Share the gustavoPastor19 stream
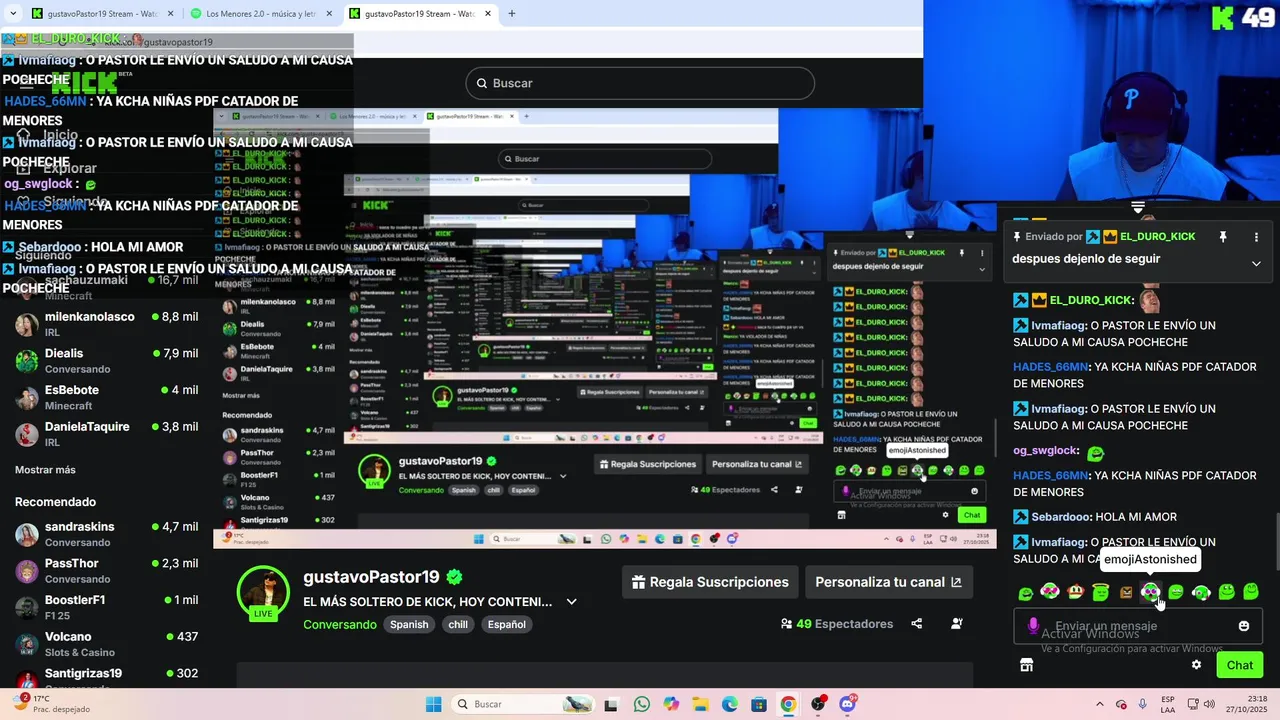This screenshot has width=1280, height=720. tap(917, 624)
